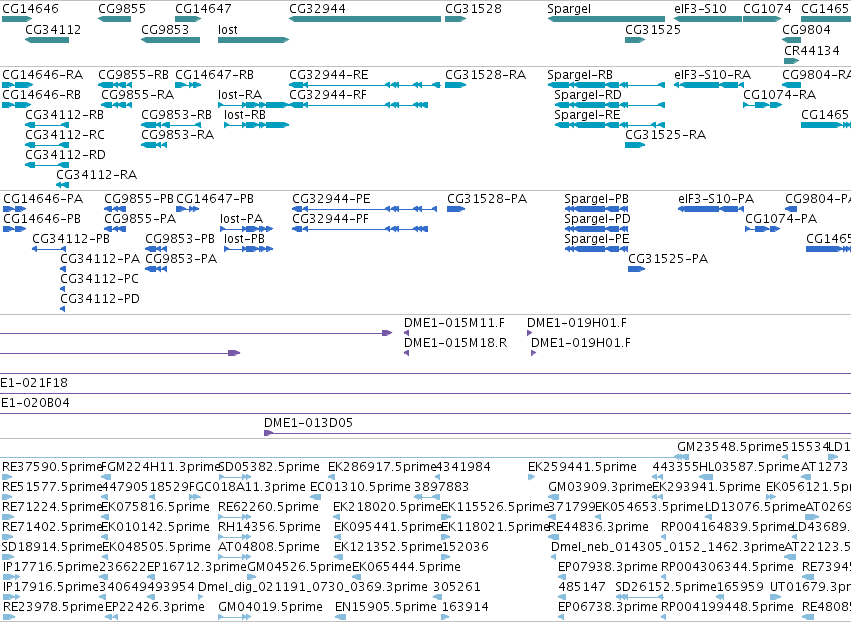Select protein CG32944-PF glyph line
The height and width of the screenshot is (622, 851).
[x=360, y=229]
